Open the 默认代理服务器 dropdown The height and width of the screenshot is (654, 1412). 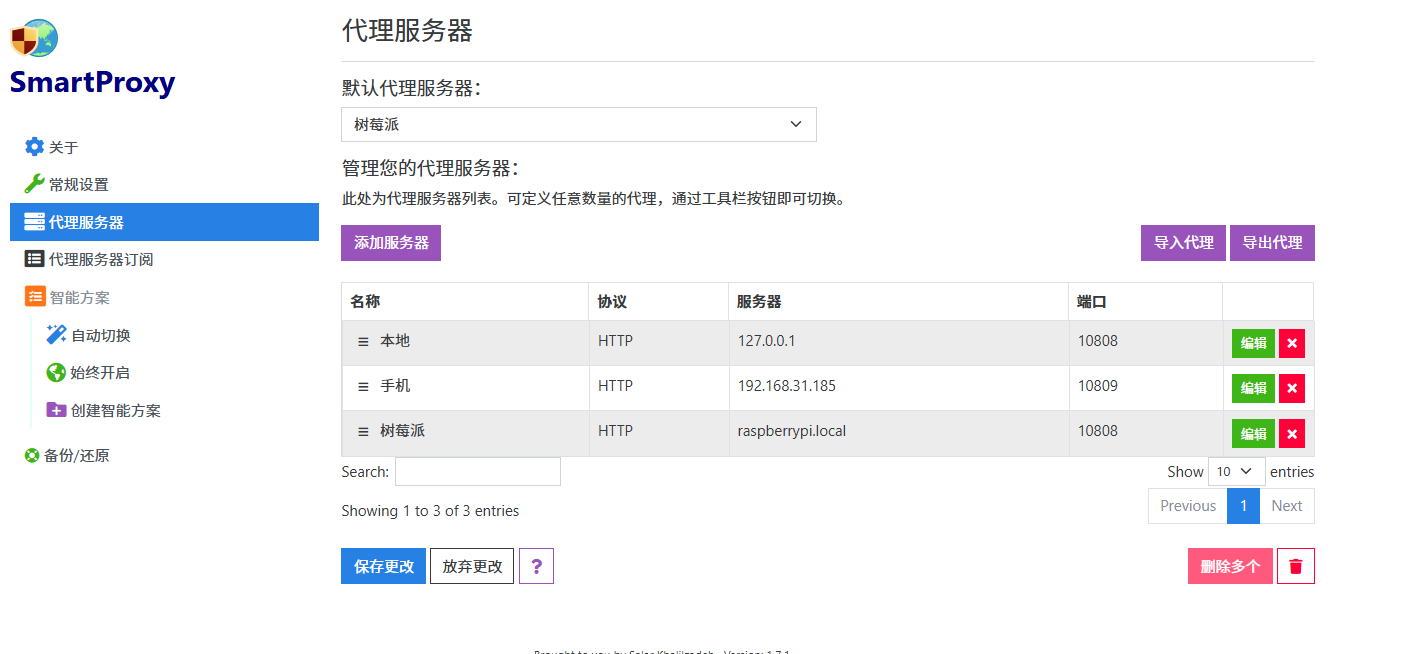(x=578, y=125)
